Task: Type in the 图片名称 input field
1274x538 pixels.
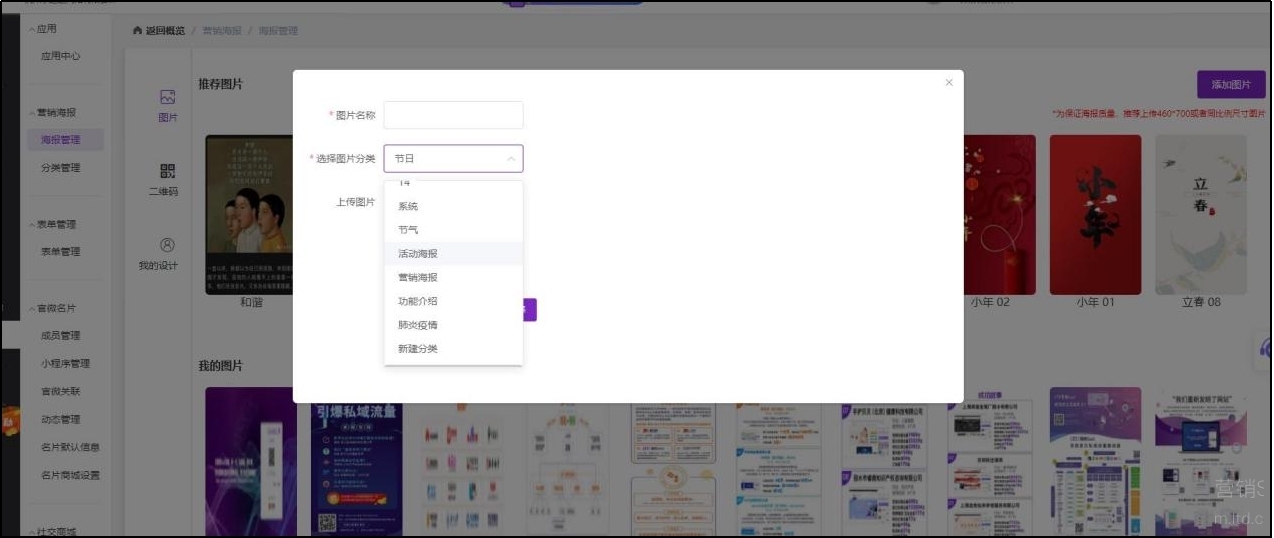Action: point(453,115)
